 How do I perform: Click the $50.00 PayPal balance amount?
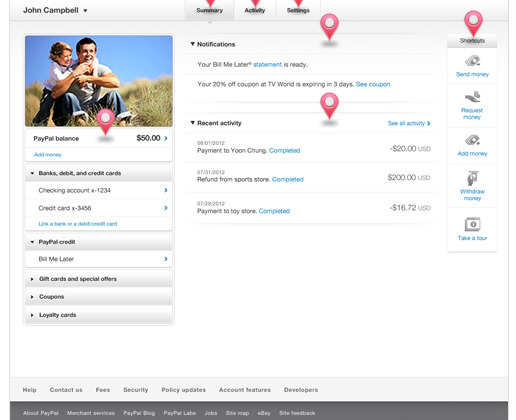point(148,138)
